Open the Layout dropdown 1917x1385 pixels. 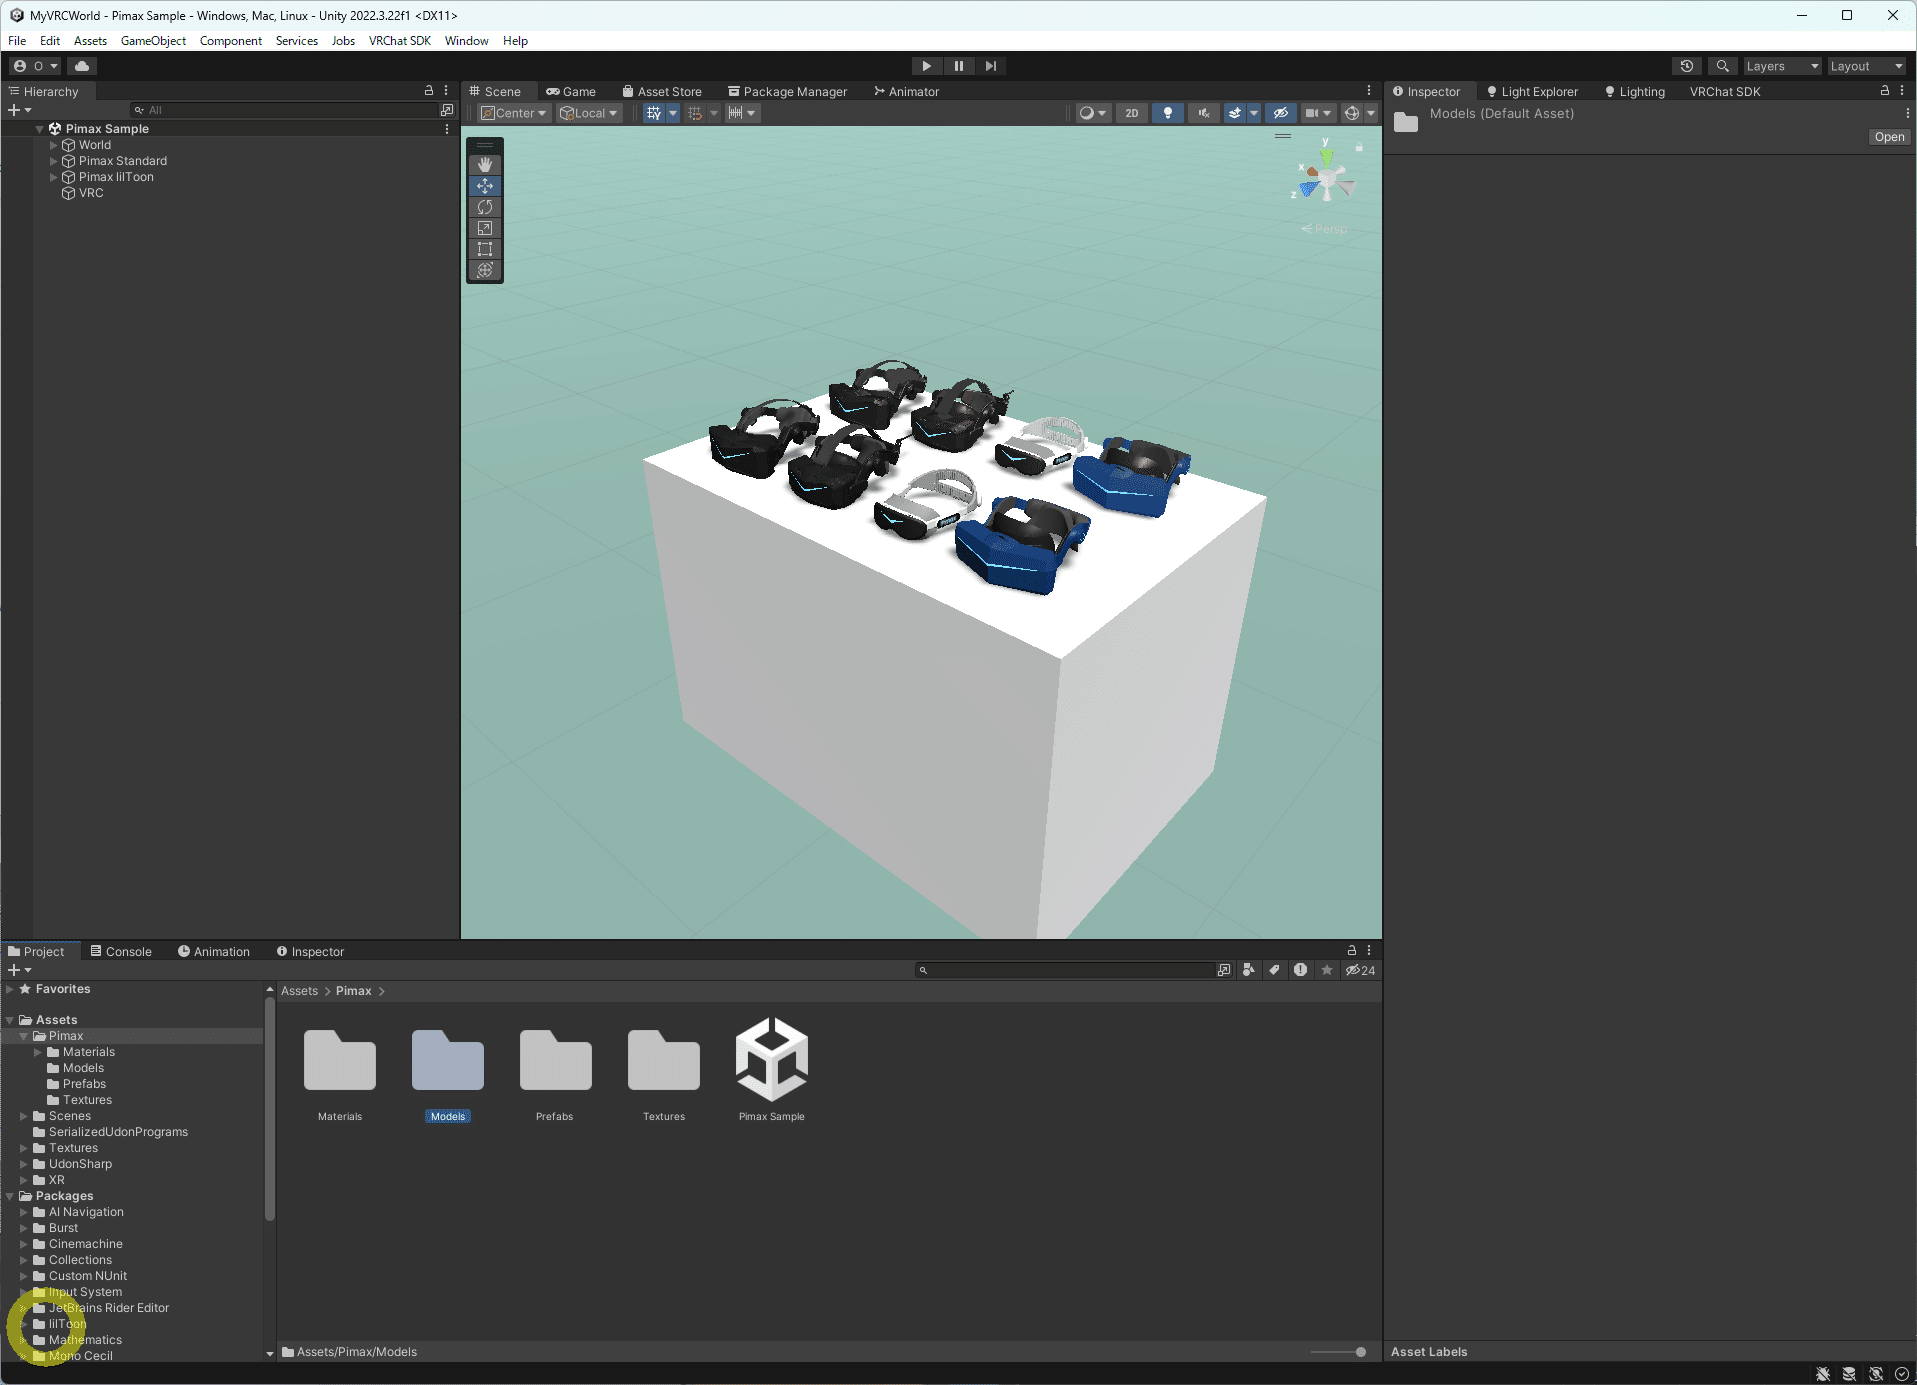(1866, 66)
